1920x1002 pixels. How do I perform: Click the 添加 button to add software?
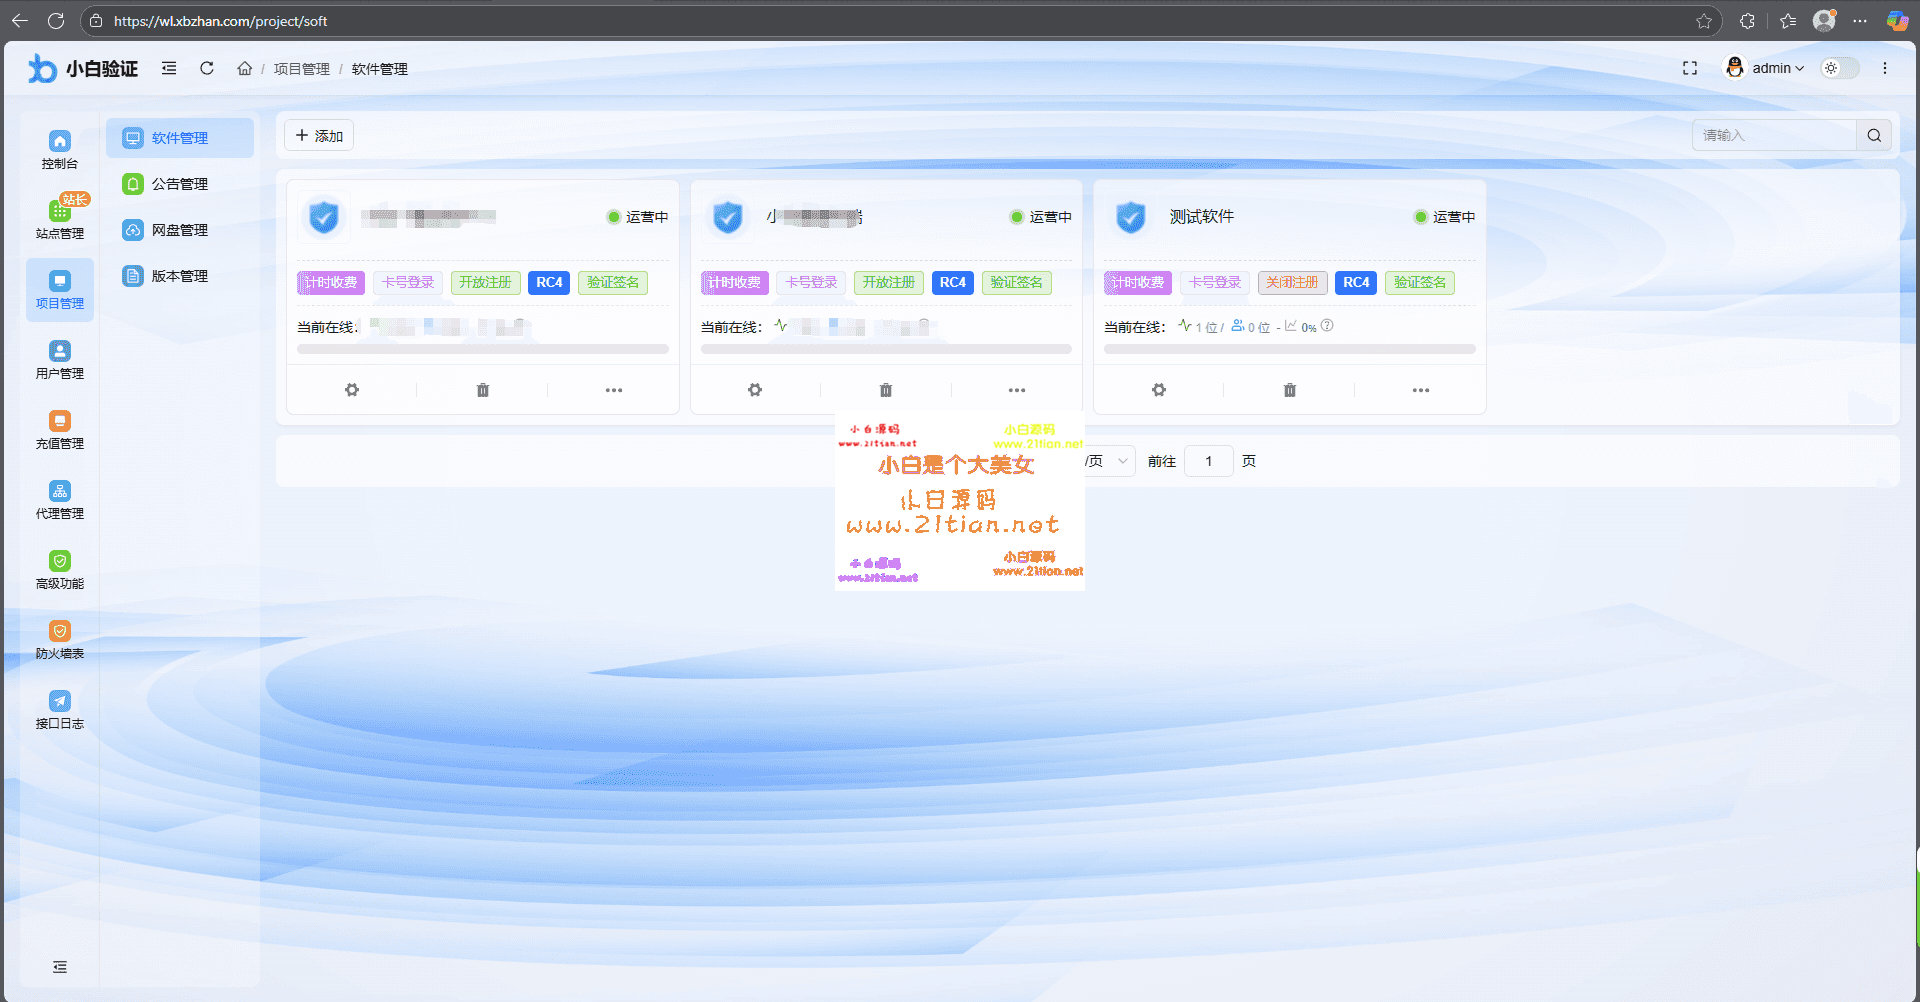[319, 134]
